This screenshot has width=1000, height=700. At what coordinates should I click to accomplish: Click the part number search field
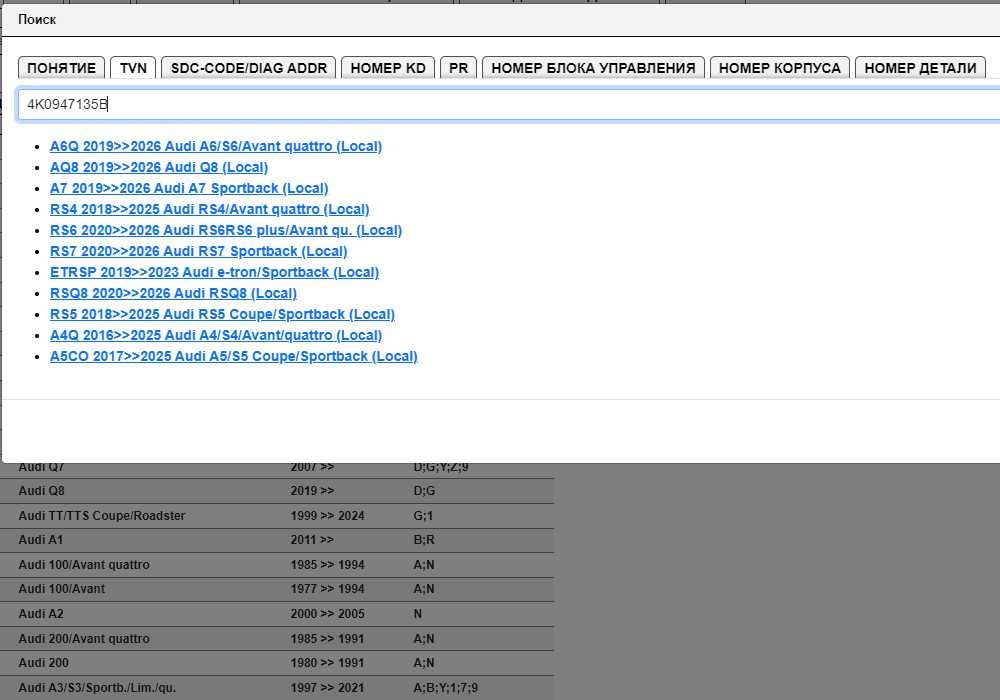[x=508, y=105]
